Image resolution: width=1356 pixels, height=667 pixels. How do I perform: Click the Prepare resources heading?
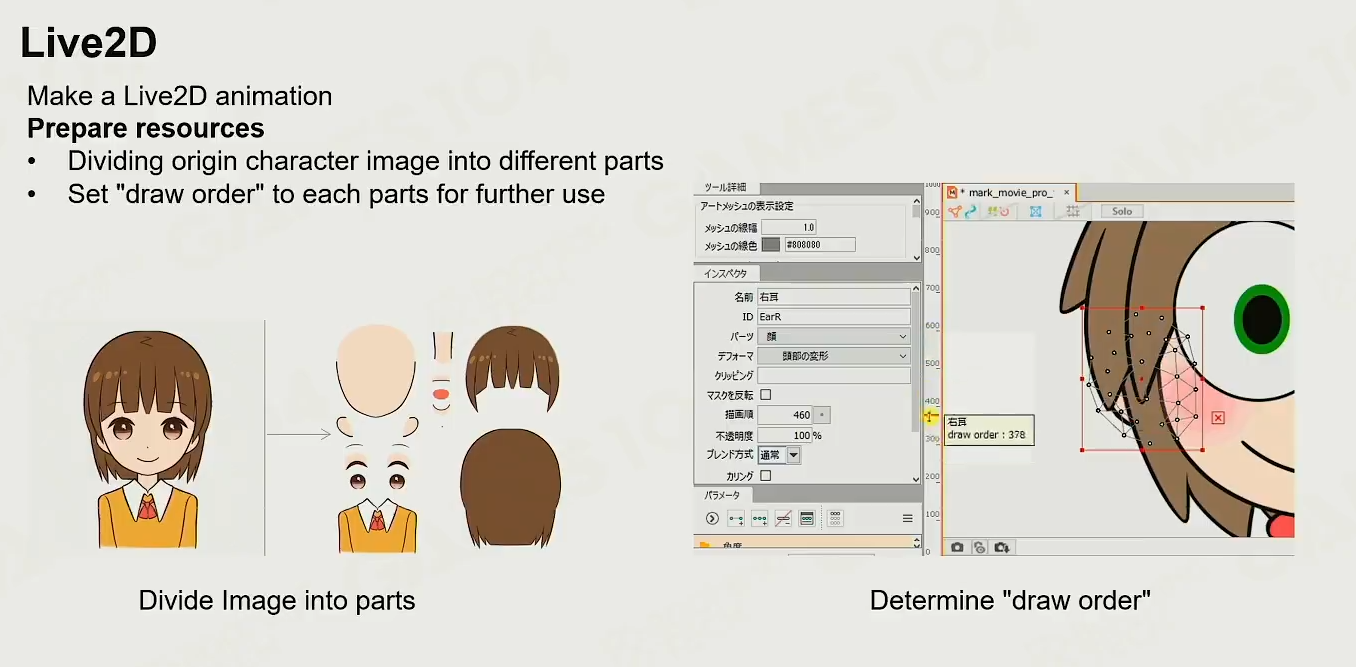point(146,129)
